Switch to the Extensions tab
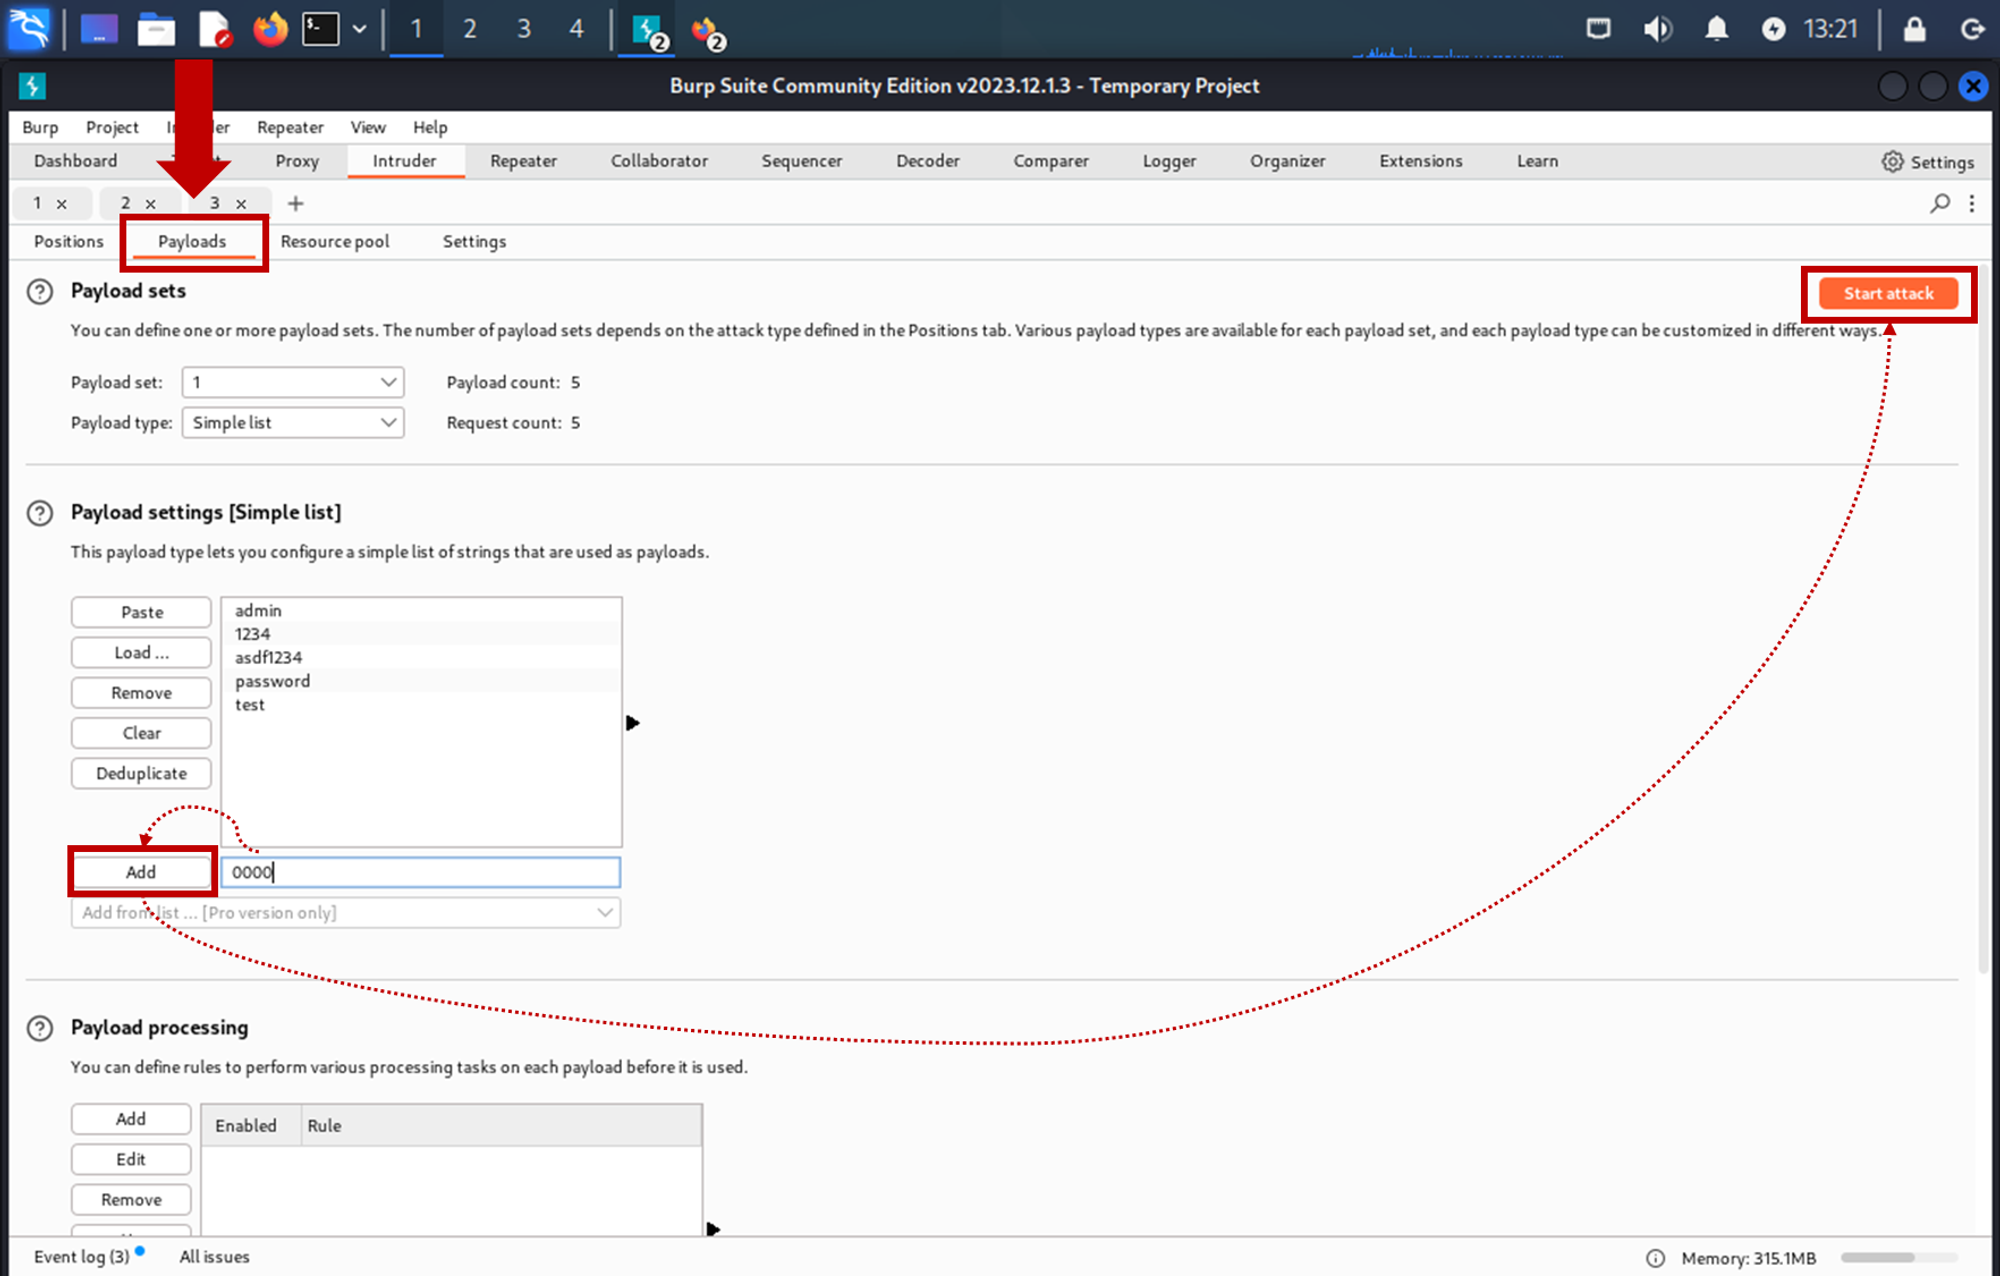 (x=1421, y=161)
